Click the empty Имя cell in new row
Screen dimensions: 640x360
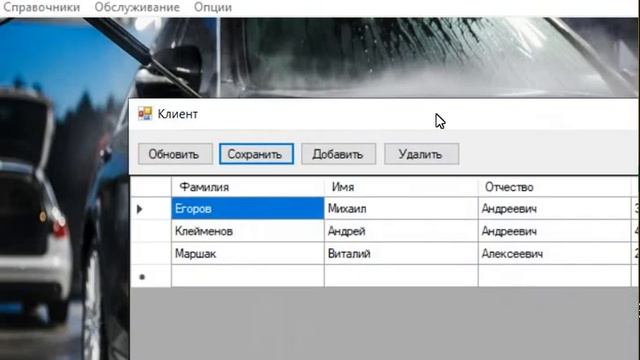click(401, 276)
